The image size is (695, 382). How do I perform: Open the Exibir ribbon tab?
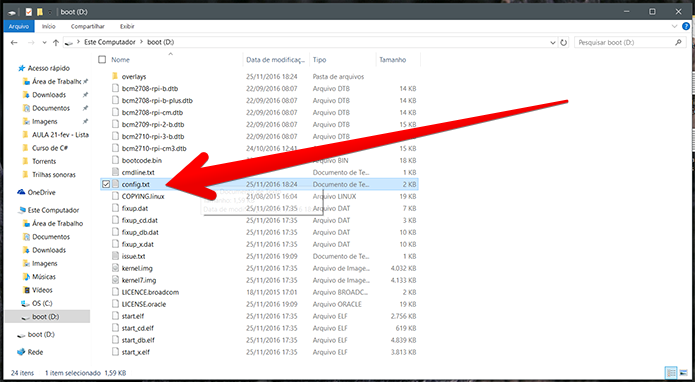click(127, 27)
